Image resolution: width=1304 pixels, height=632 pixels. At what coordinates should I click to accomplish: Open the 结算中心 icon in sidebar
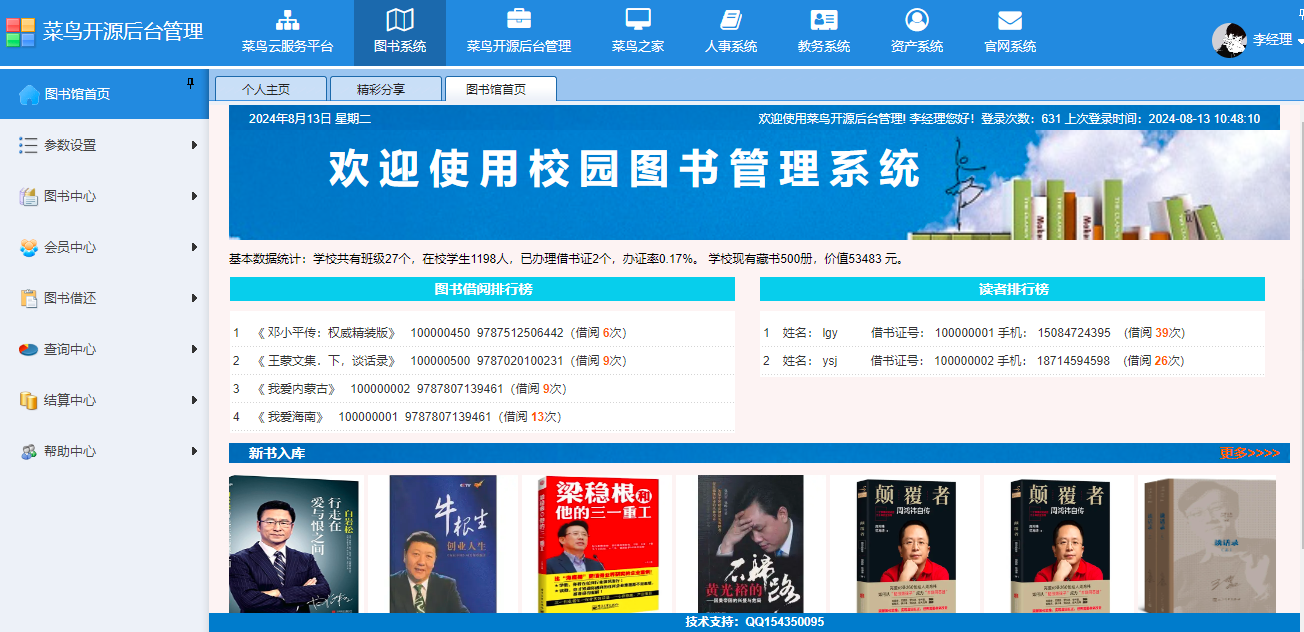pos(27,401)
